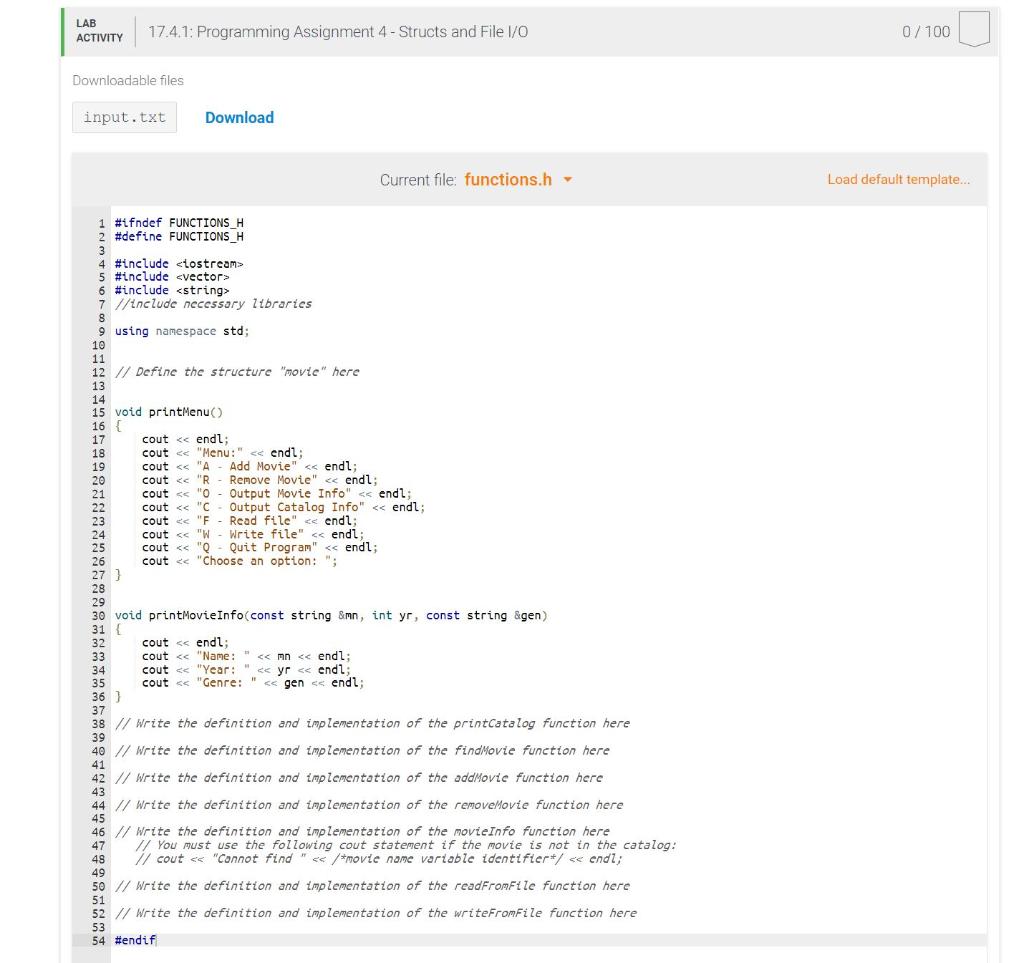Image resolution: width=1024 pixels, height=963 pixels.
Task: Click the input.txt file name box
Action: click(124, 118)
